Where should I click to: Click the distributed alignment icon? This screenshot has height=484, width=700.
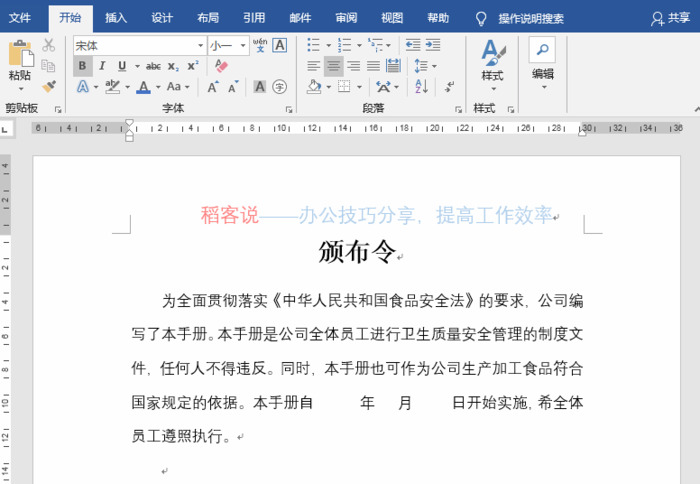(393, 66)
